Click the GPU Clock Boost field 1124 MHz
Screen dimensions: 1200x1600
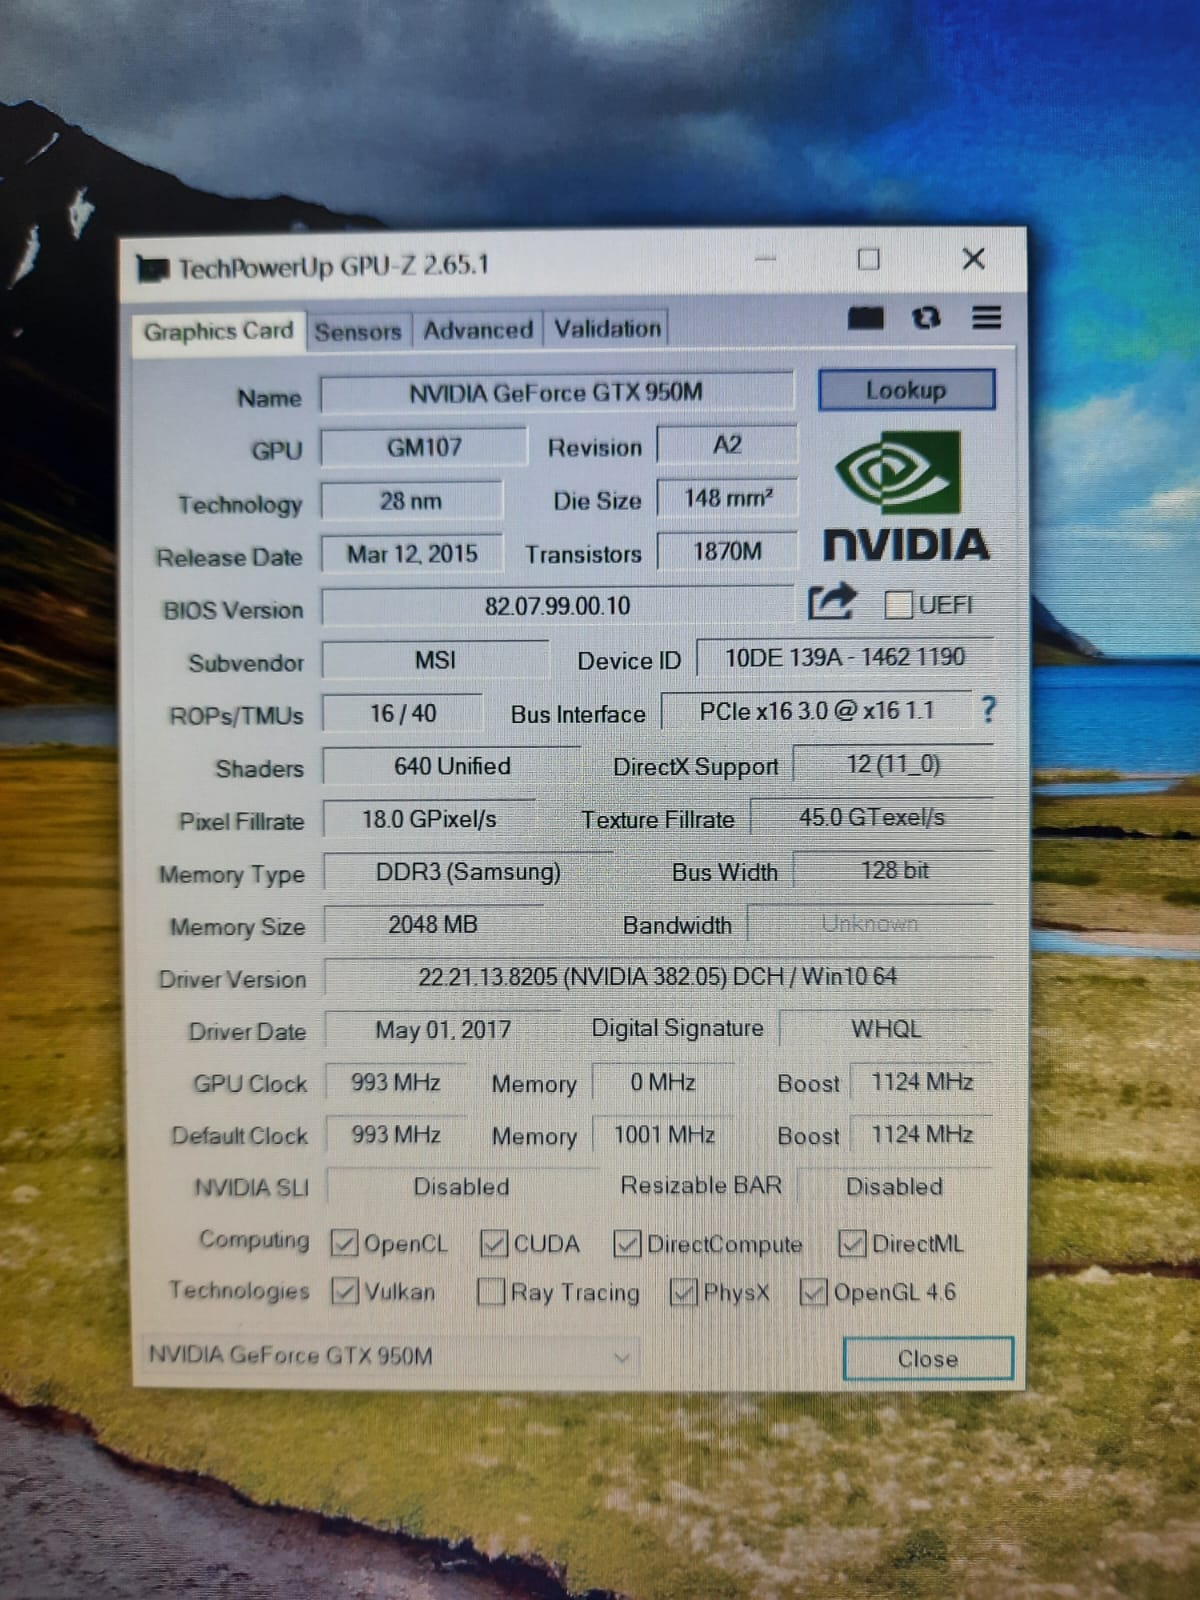[921, 1081]
